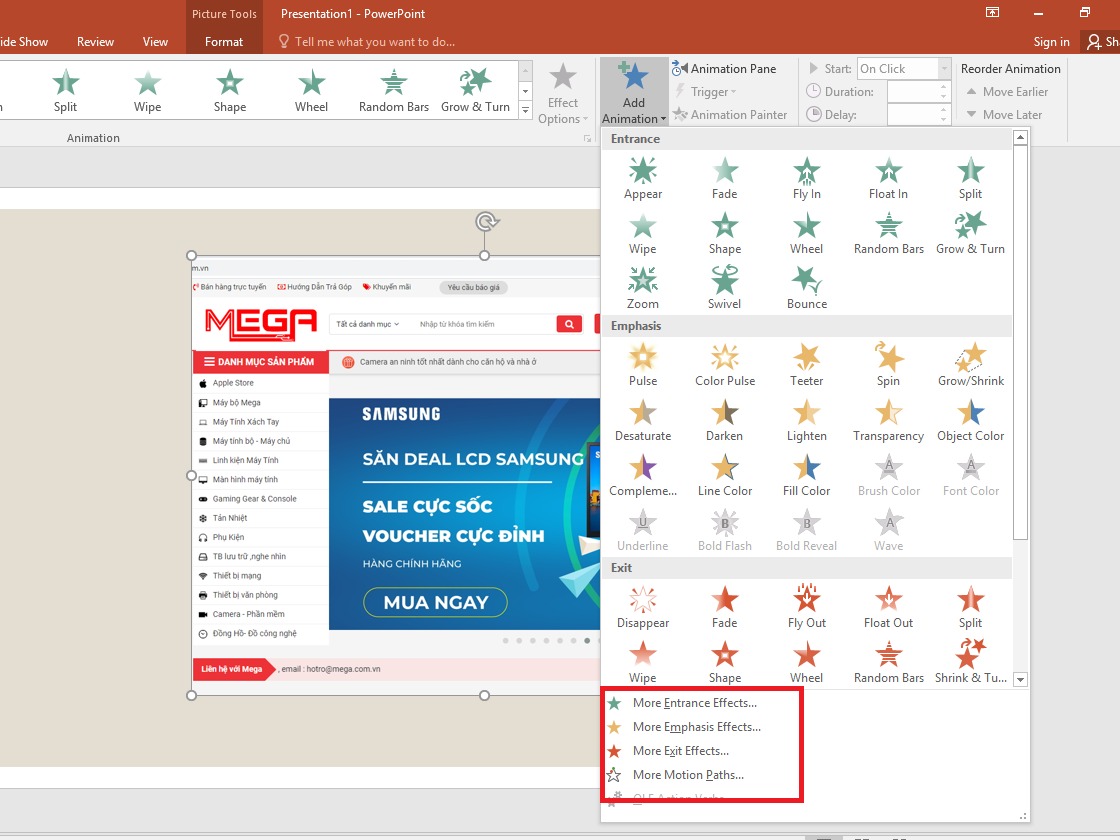
Task: Select the Float Out exit effect
Action: [x=888, y=608]
